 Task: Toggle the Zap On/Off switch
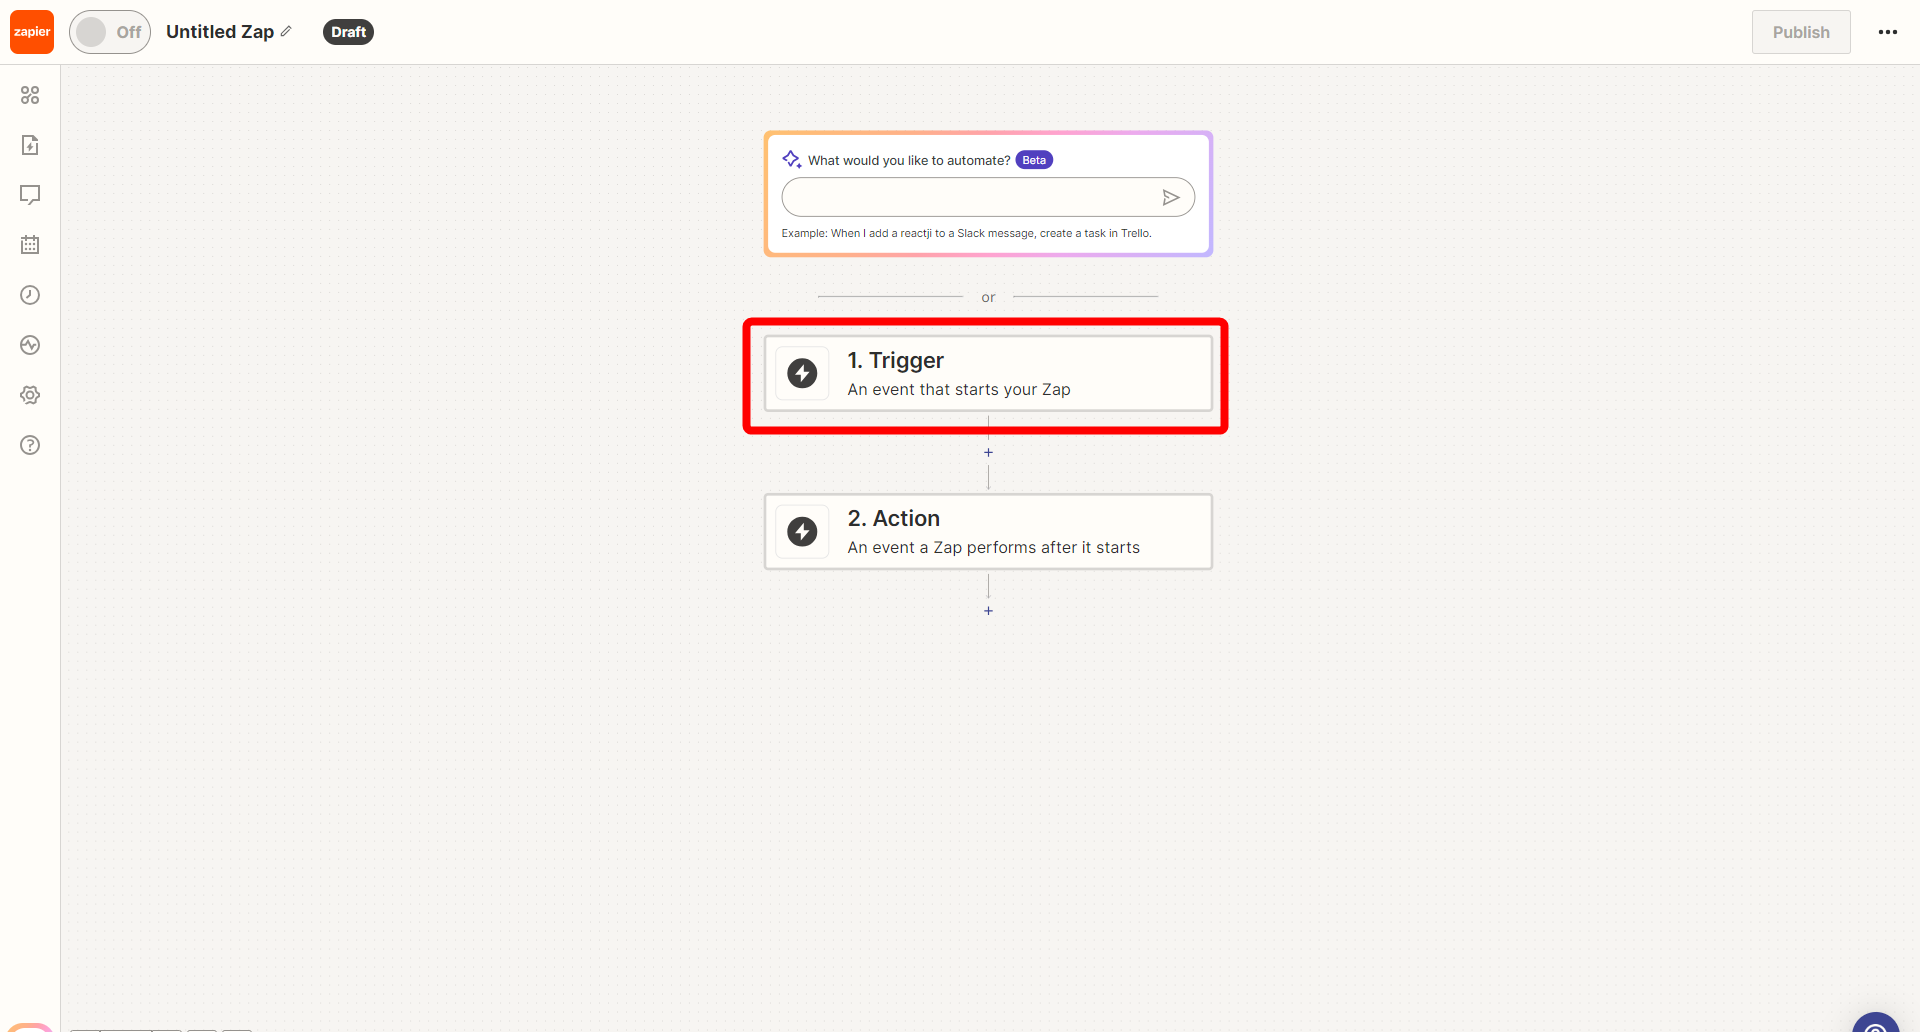click(x=110, y=32)
